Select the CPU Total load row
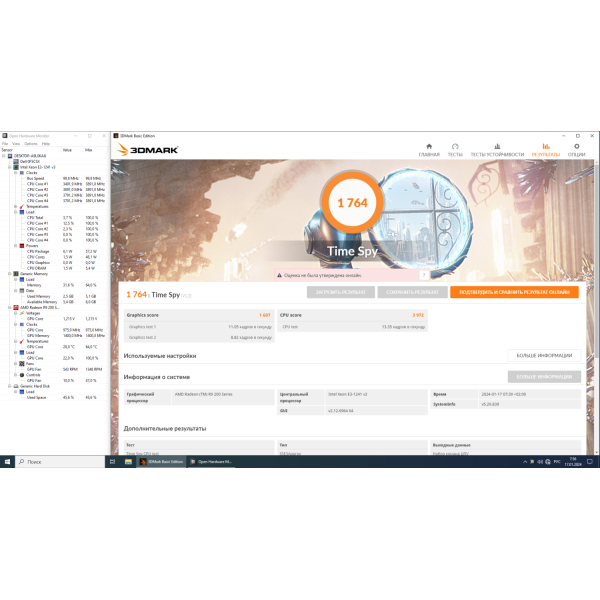The height and width of the screenshot is (600, 600). pos(55,218)
